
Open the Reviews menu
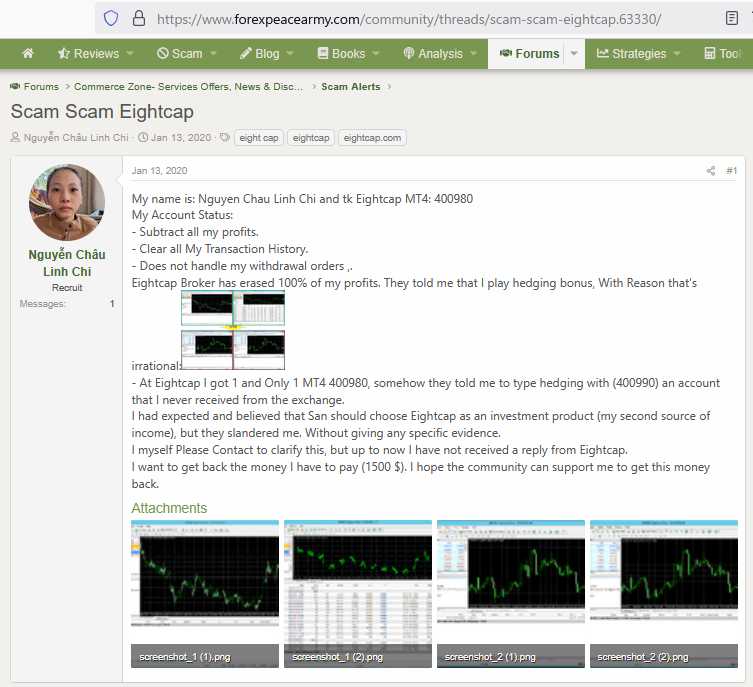(88, 53)
